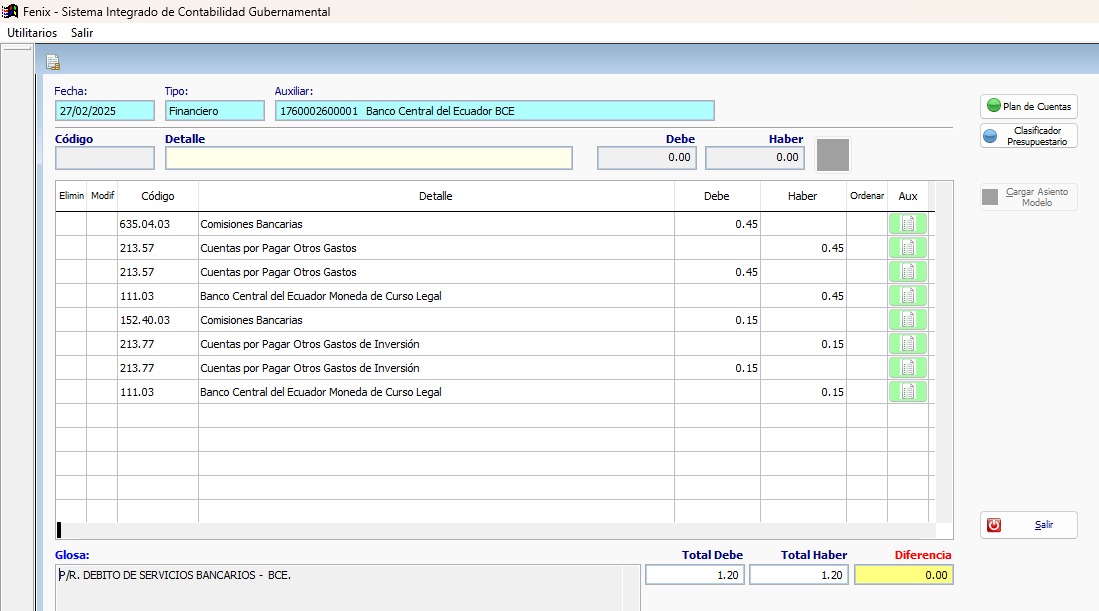This screenshot has height=611, width=1099.
Task: Click the Fecha field showing 27/02/2025
Action: tap(105, 111)
